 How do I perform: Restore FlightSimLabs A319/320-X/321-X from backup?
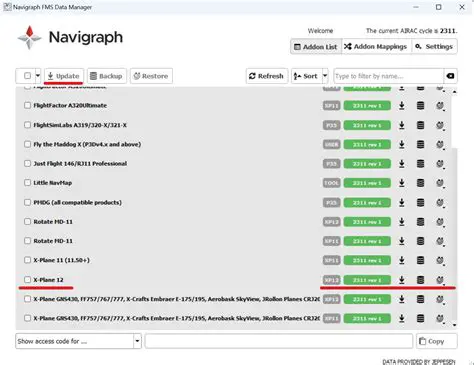[x=440, y=125]
